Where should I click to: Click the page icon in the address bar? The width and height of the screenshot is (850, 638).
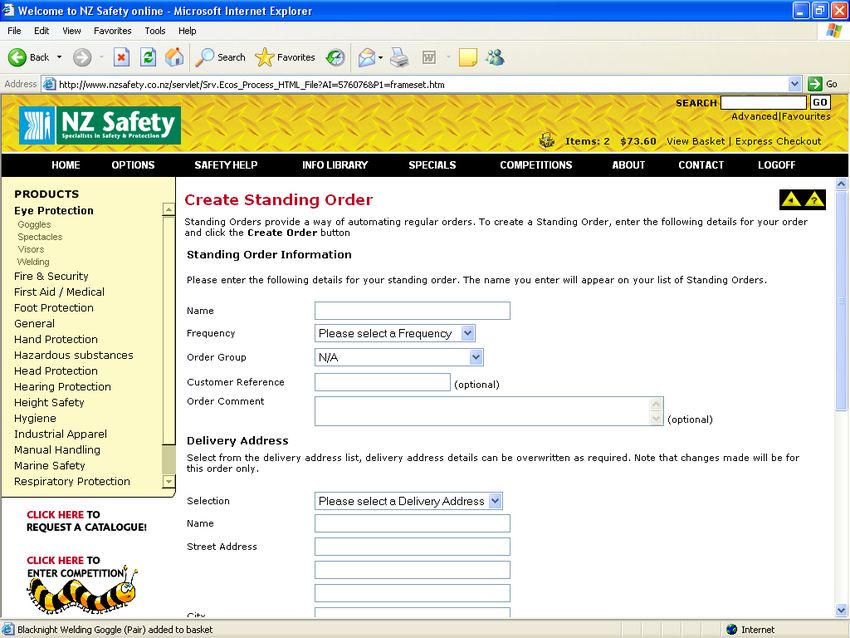click(x=49, y=84)
